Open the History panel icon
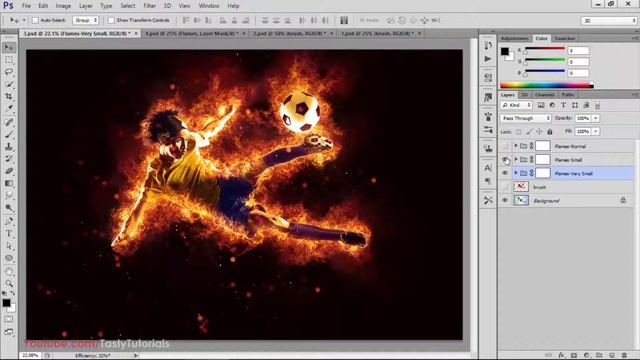Image resolution: width=640 pixels, height=360 pixels. pos(488,45)
